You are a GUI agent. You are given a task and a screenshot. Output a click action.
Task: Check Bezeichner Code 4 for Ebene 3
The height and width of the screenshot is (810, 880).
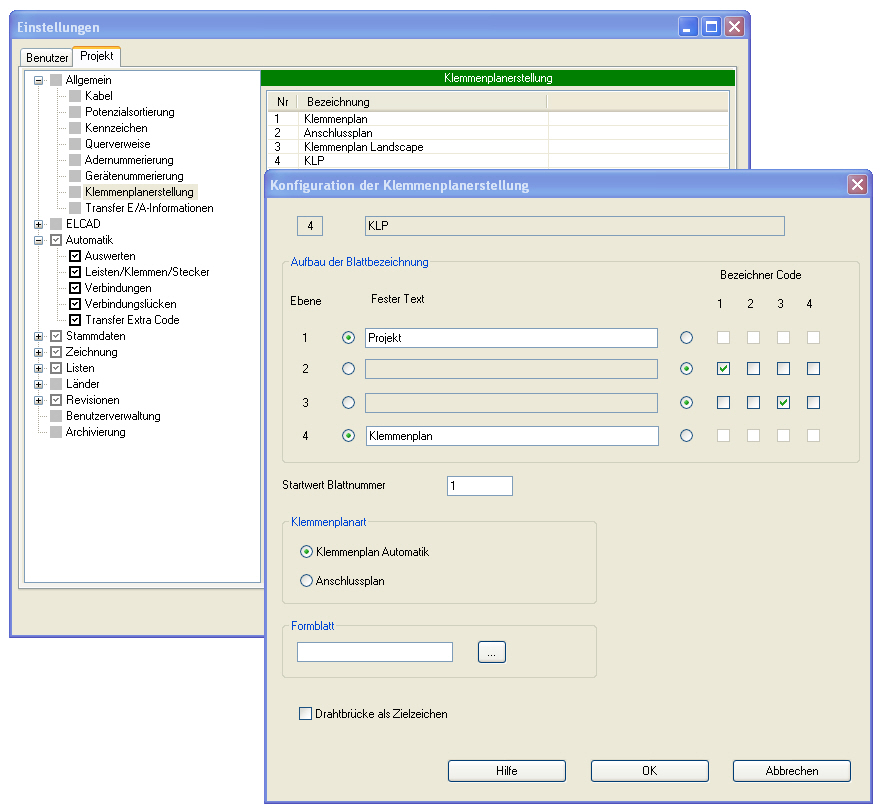[813, 402]
